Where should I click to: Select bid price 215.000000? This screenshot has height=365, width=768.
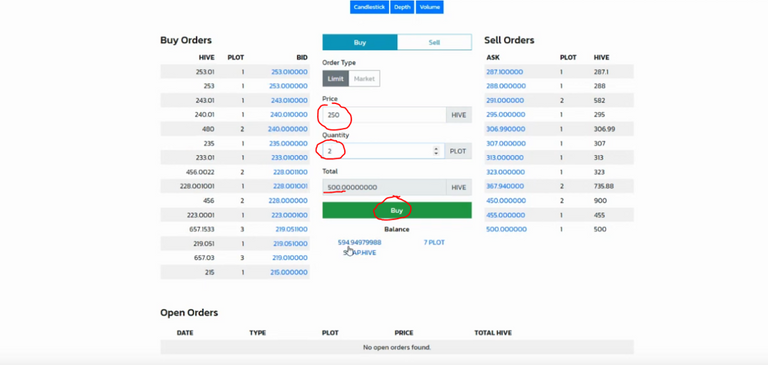tap(289, 272)
